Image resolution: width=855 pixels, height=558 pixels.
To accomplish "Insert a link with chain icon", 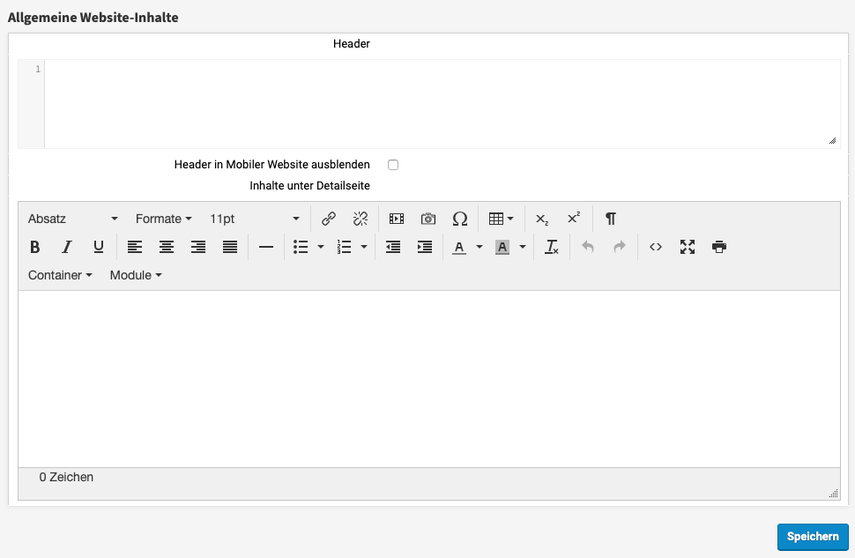I will pyautogui.click(x=329, y=219).
